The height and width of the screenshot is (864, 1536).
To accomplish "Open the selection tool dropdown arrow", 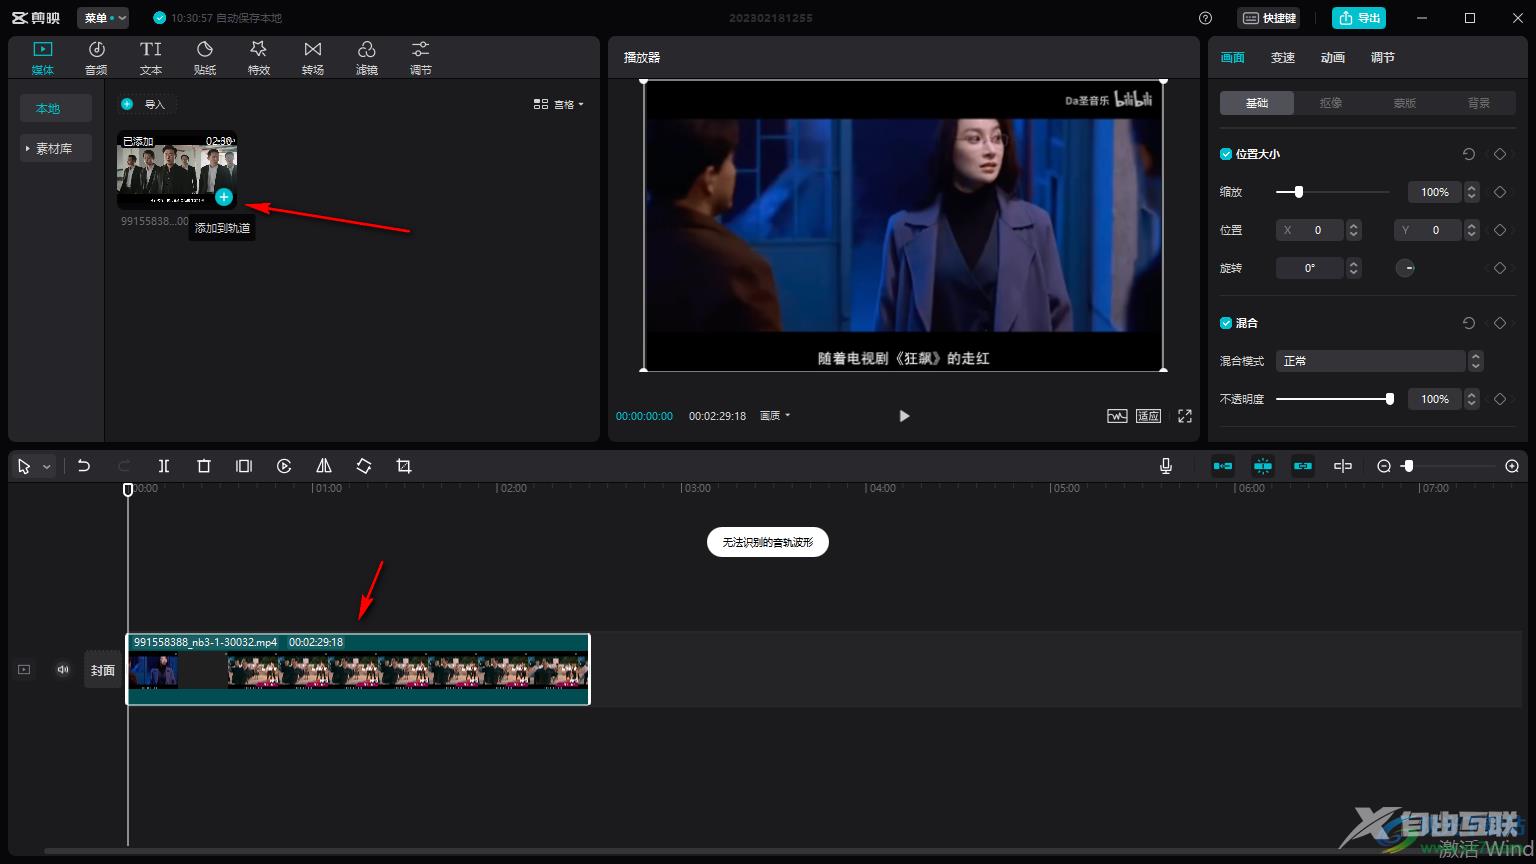I will pyautogui.click(x=46, y=467).
